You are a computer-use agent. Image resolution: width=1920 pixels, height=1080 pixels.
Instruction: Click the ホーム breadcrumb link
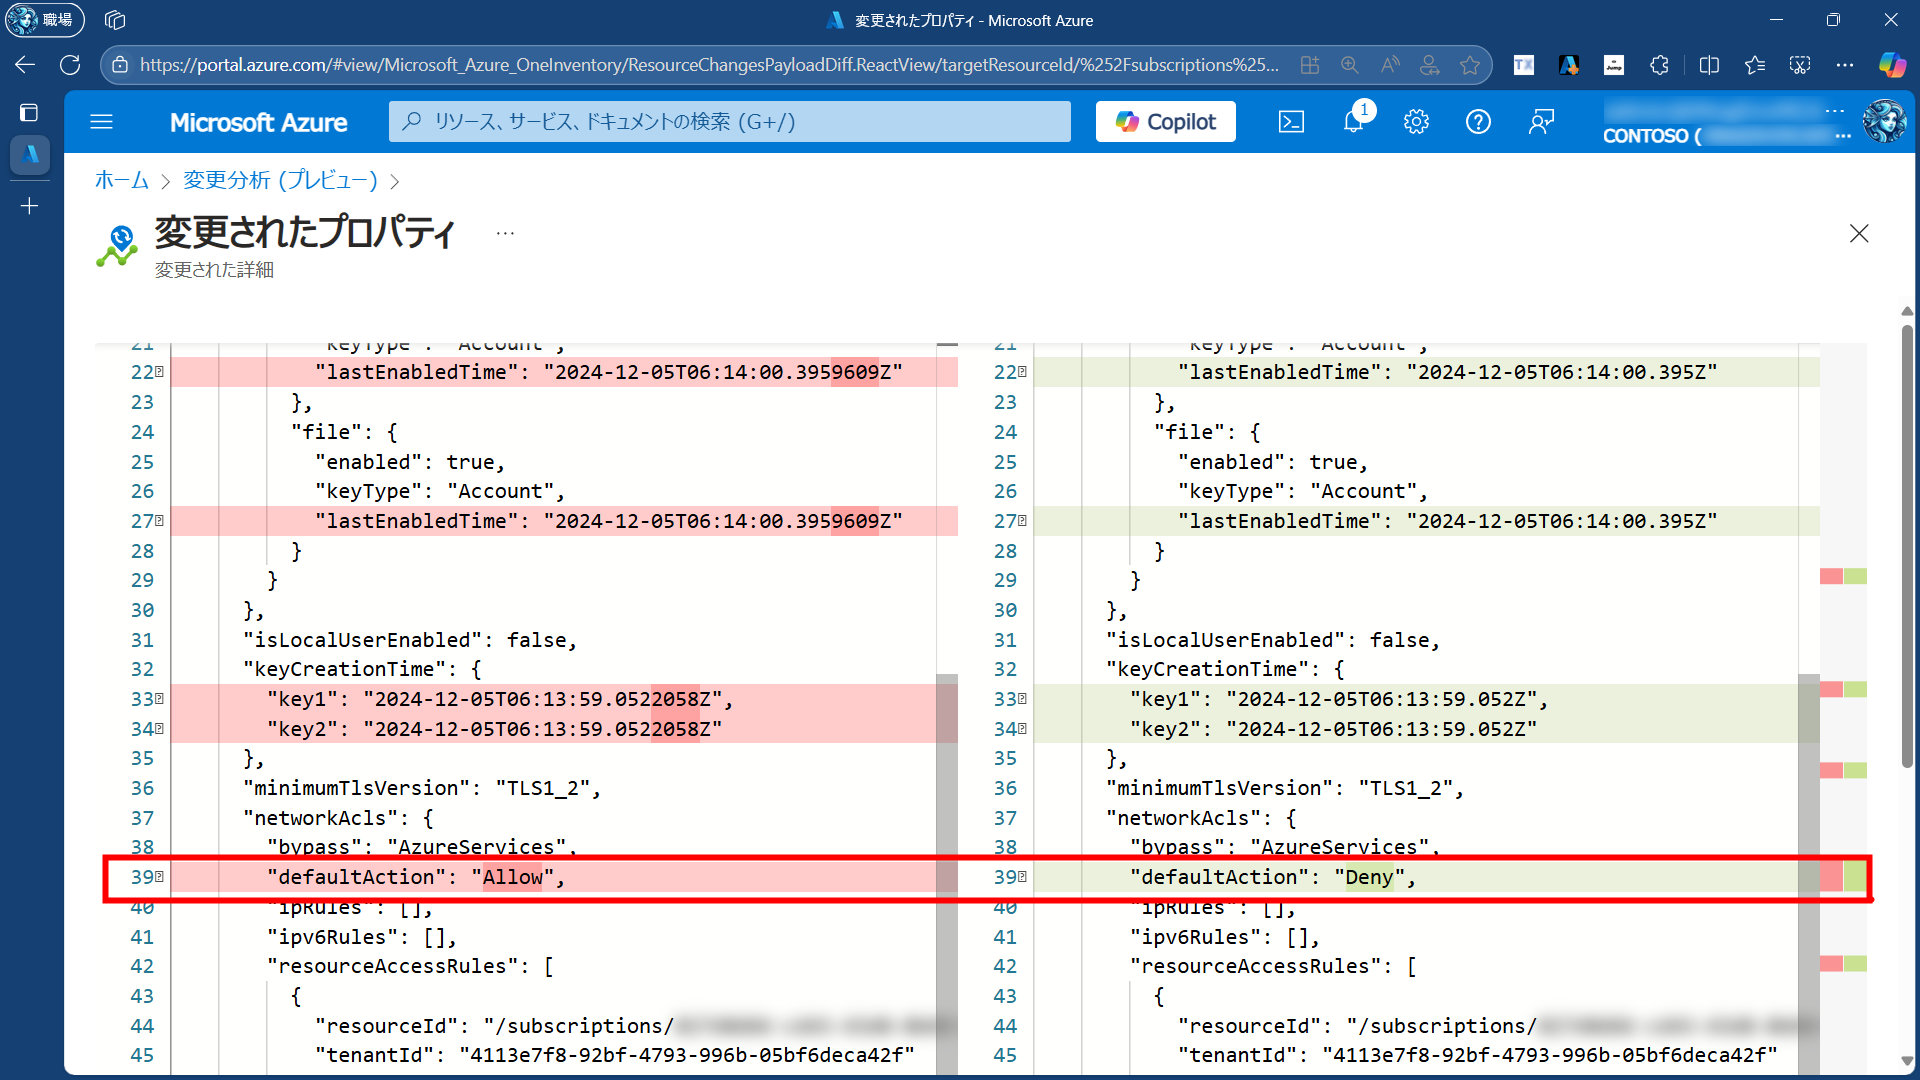[121, 180]
